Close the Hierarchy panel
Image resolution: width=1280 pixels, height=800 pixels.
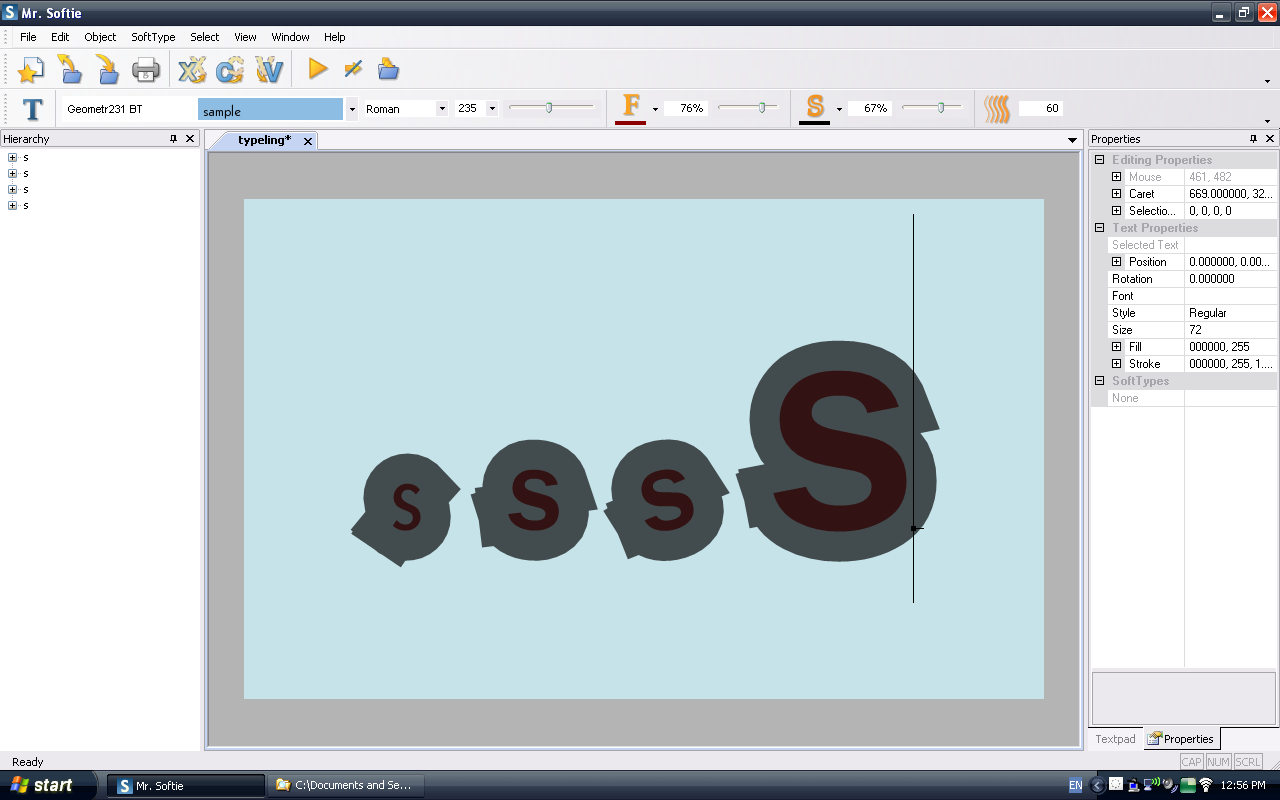(190, 139)
